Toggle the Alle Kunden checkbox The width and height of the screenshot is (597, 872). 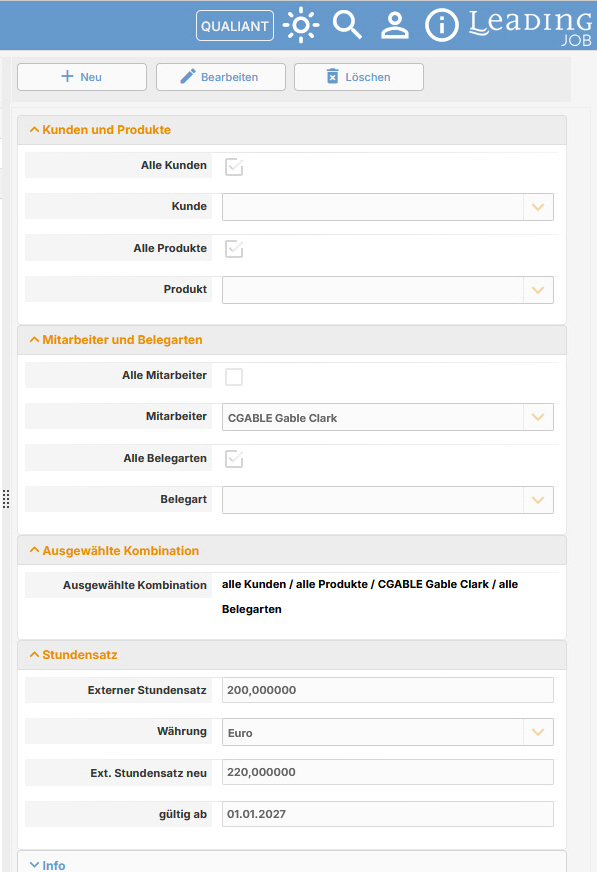(234, 166)
